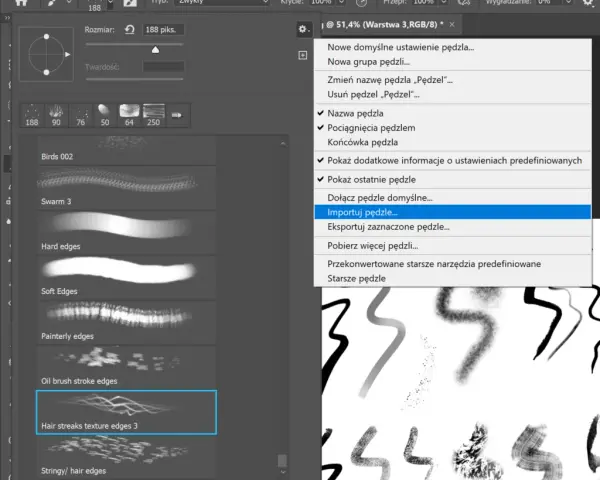Open the Krycie opacity dropdown arrow
600x480 pixels.
pos(342,2)
